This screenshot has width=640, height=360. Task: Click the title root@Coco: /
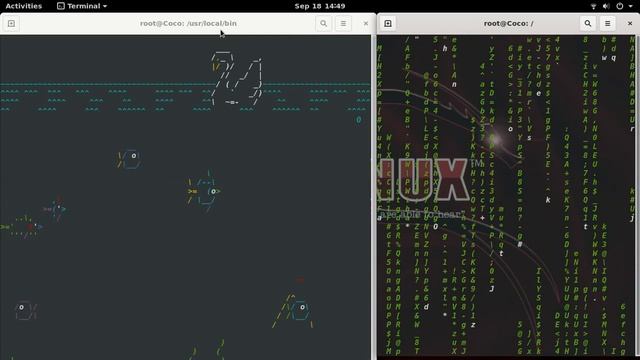pos(509,24)
